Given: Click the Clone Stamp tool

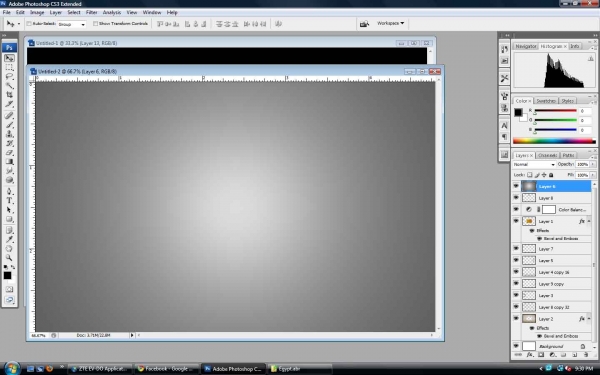Looking at the screenshot, I should tap(9, 134).
